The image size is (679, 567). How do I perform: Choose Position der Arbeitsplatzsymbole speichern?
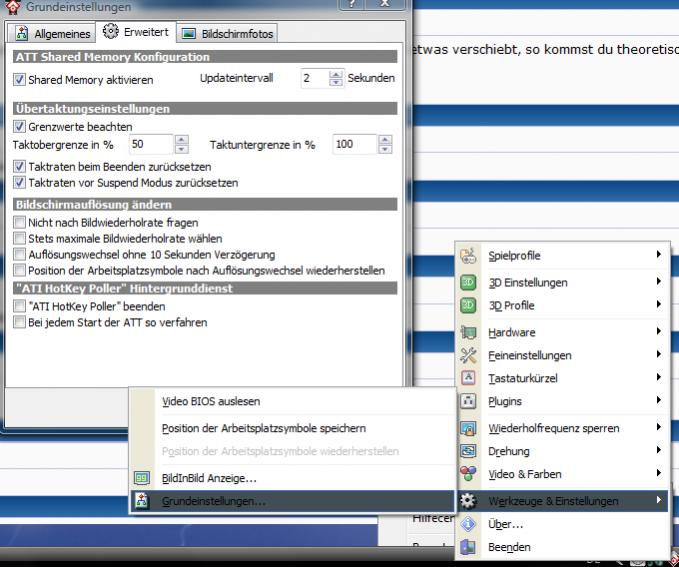tap(292, 428)
